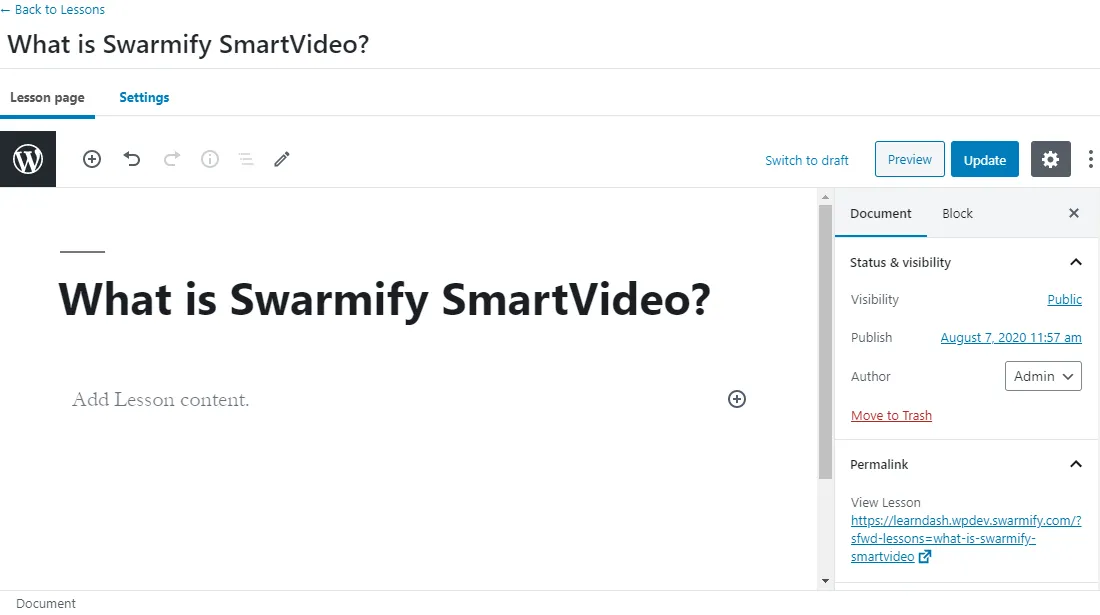Open the three-dot more options menu
The height and width of the screenshot is (615, 1100).
[1090, 159]
